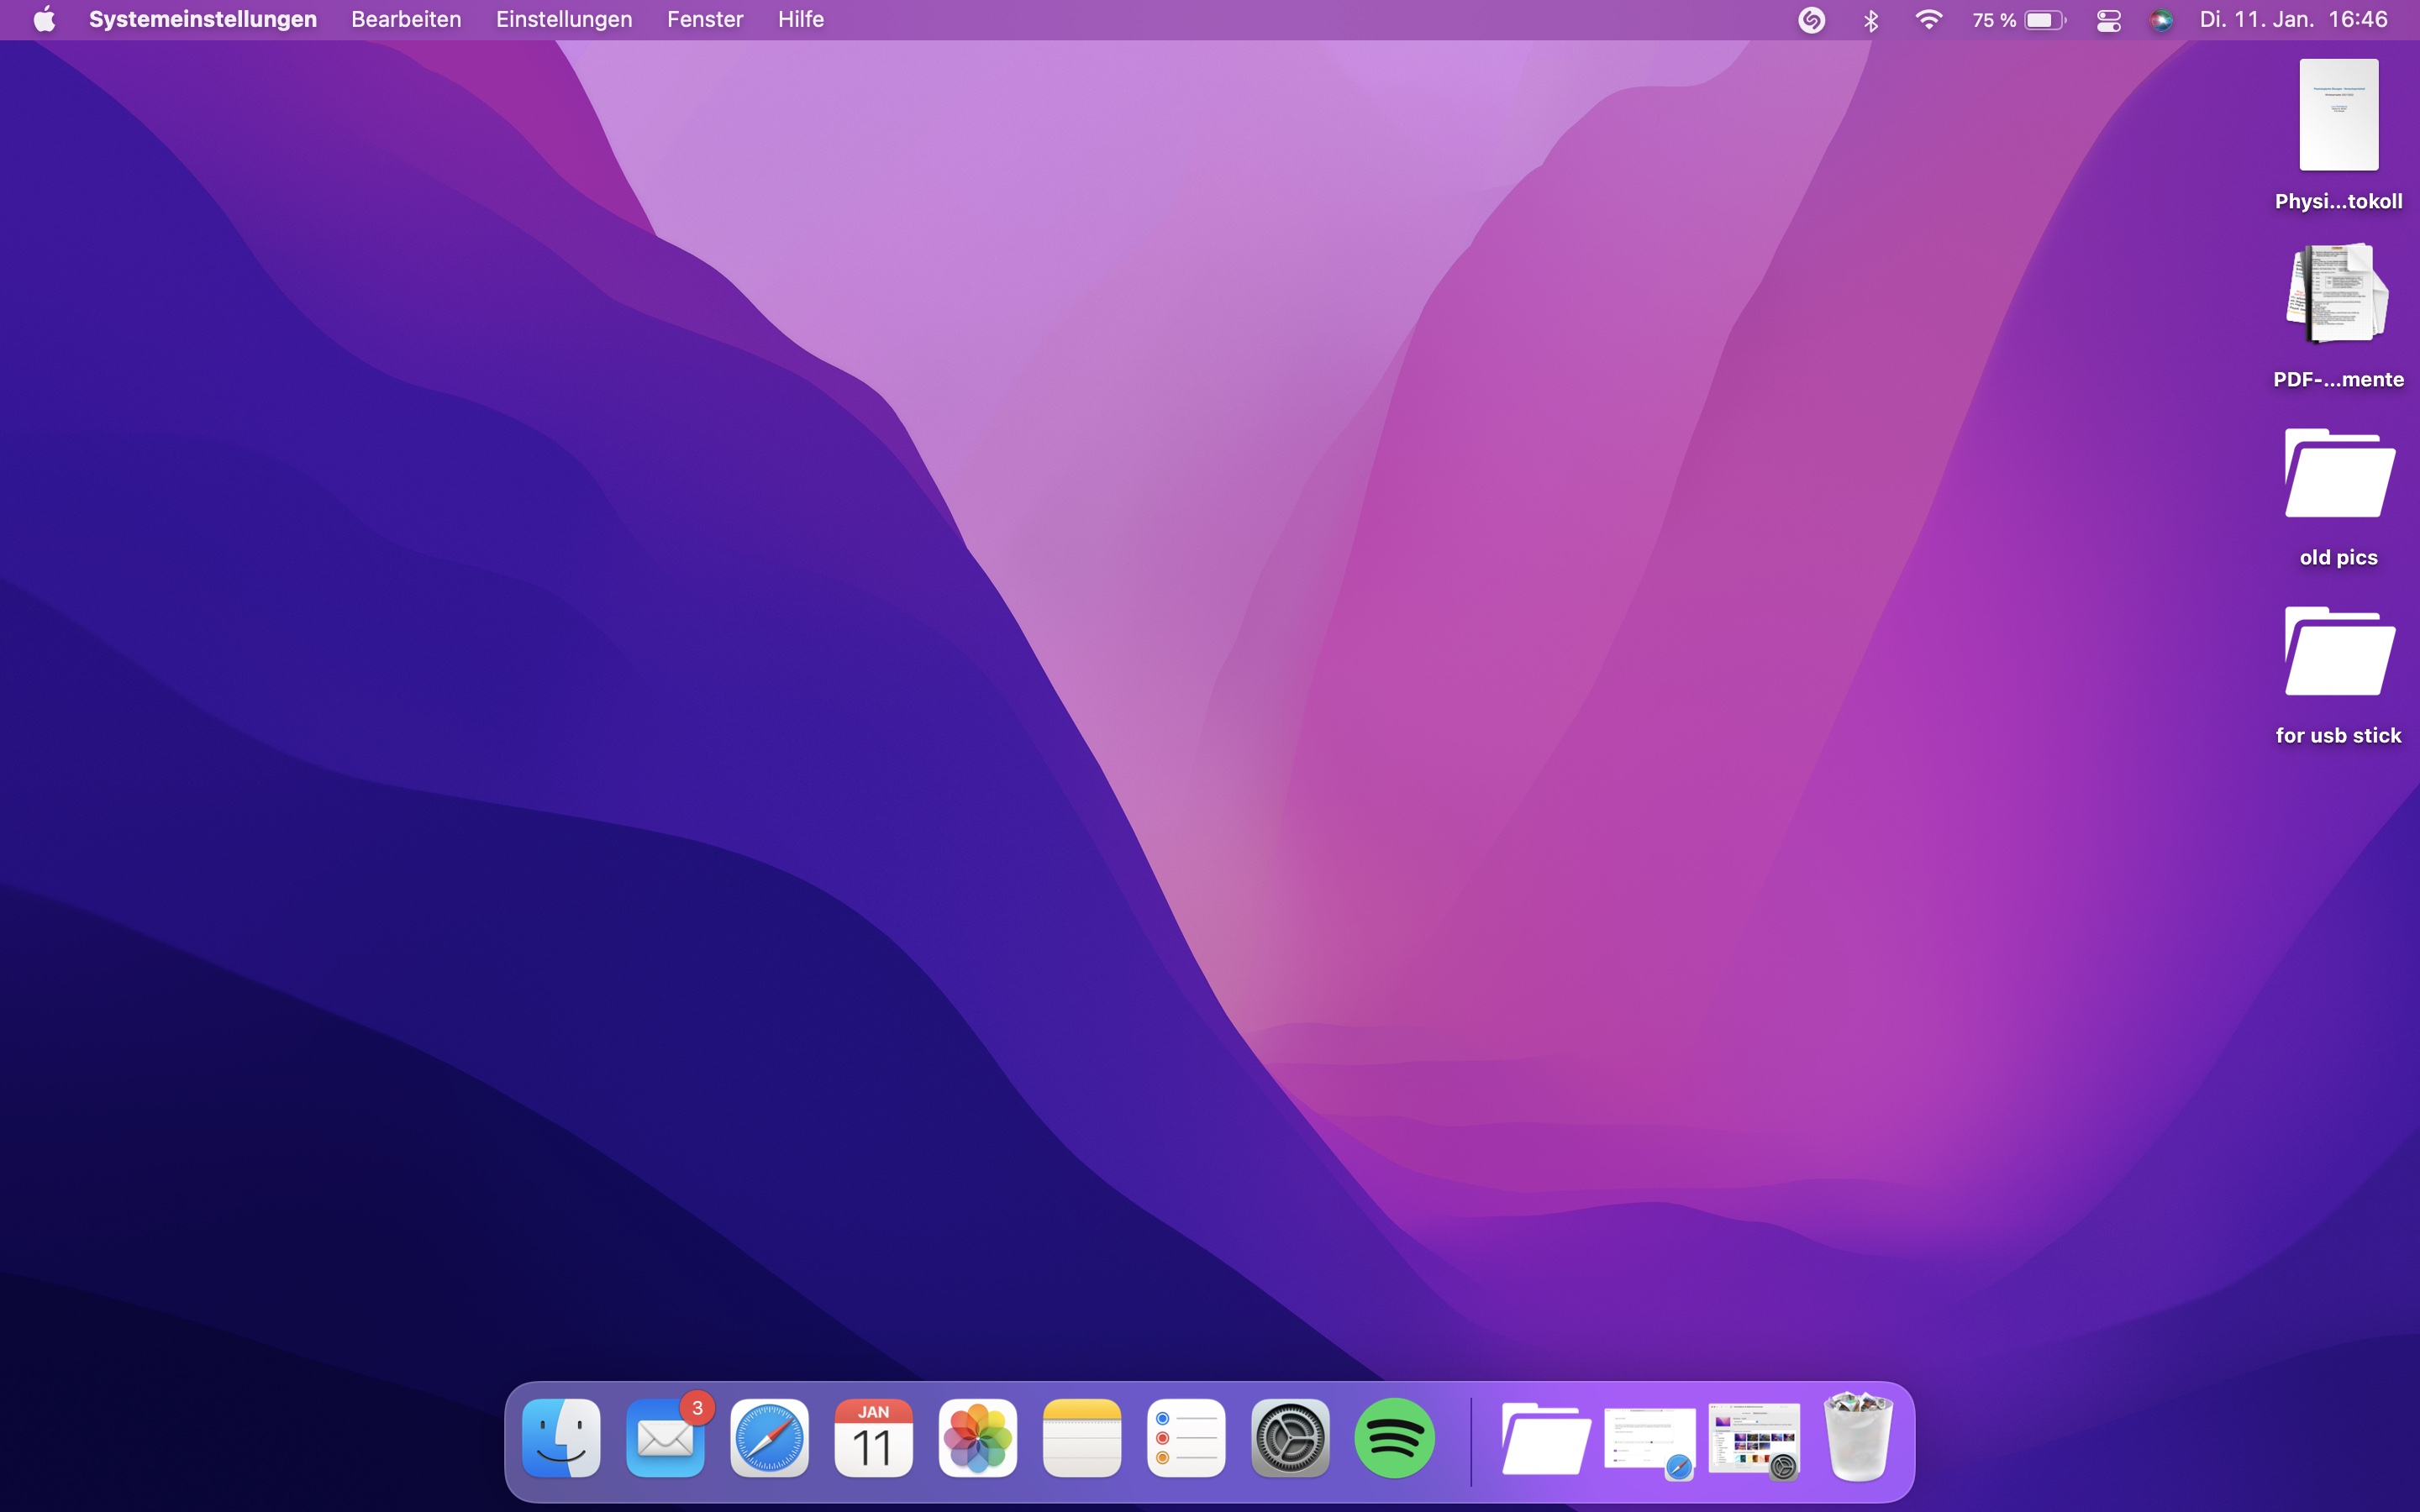Screen dimensions: 2420x1512
Task: Select the 'old pics' desktop folder
Action: coord(2338,476)
